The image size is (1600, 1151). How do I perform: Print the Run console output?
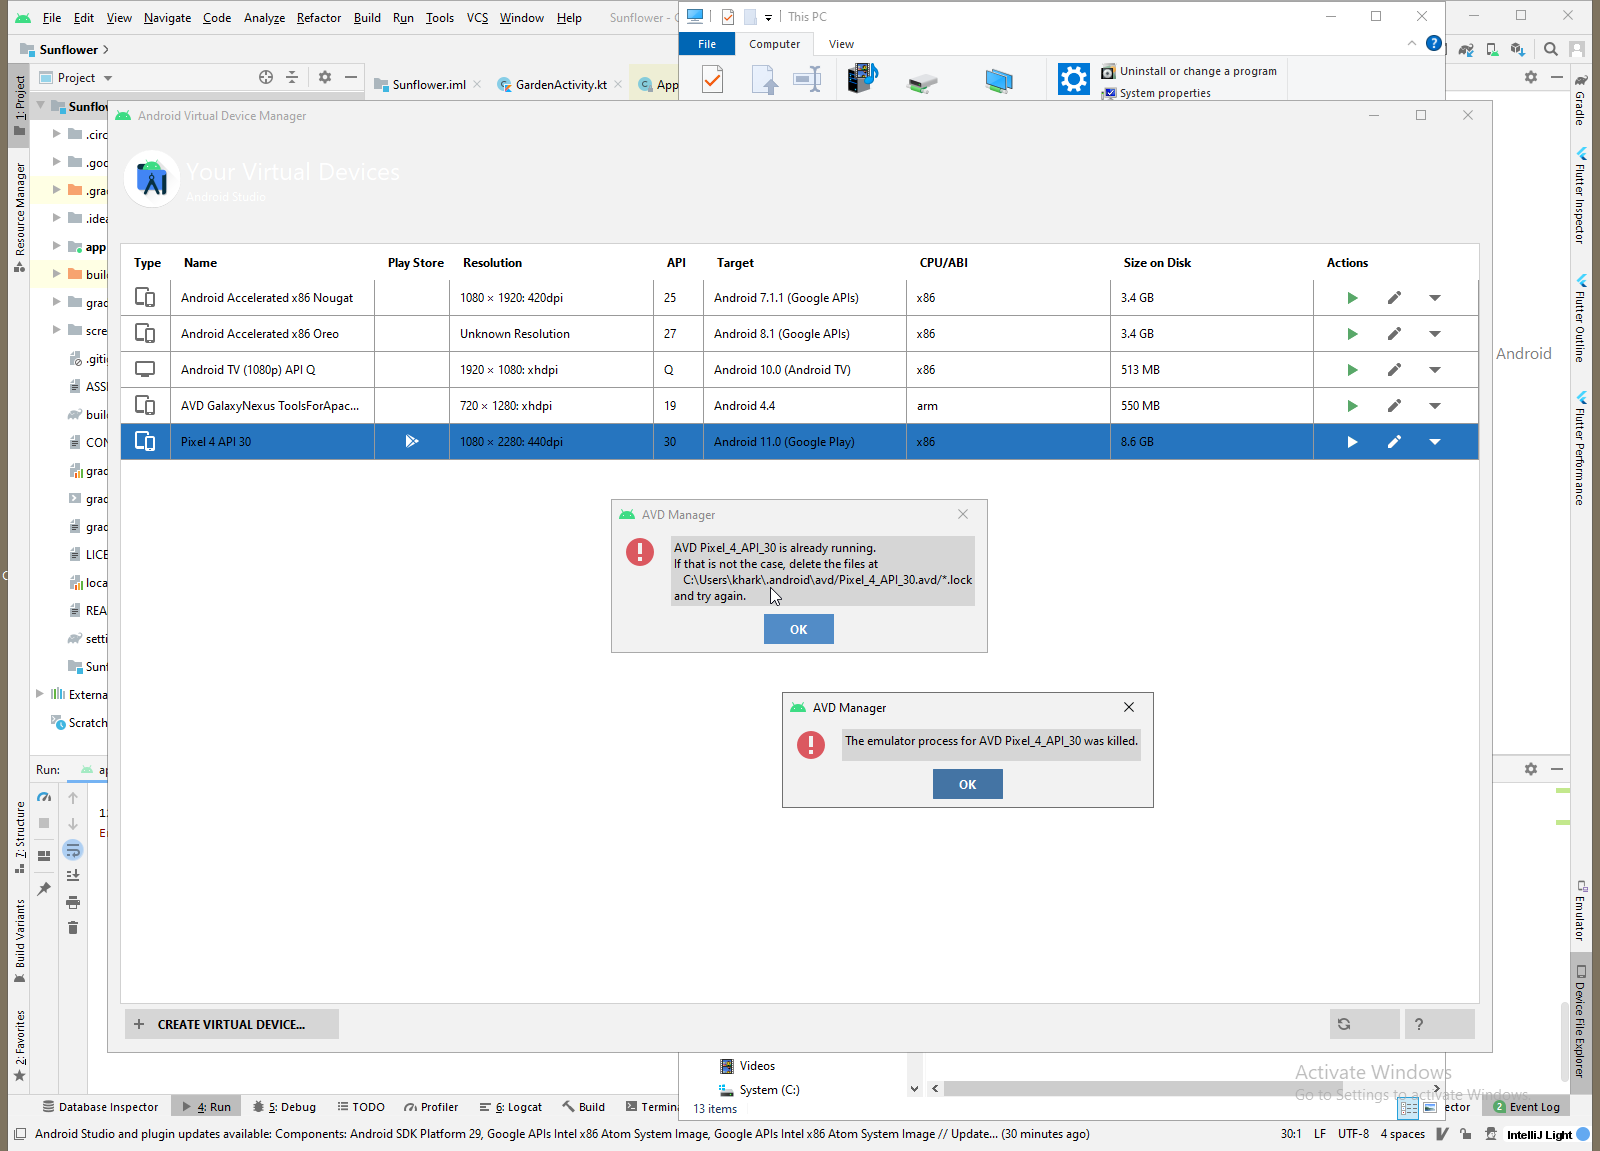73,902
